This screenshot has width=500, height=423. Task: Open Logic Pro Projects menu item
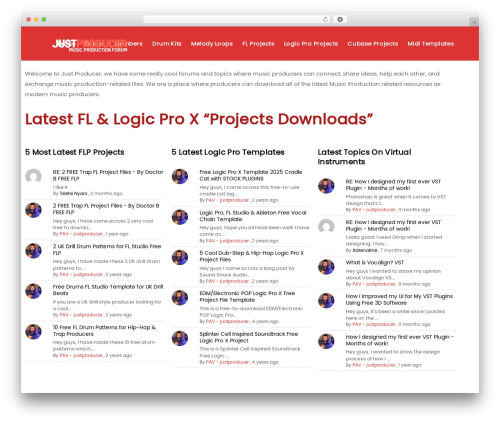click(x=311, y=44)
